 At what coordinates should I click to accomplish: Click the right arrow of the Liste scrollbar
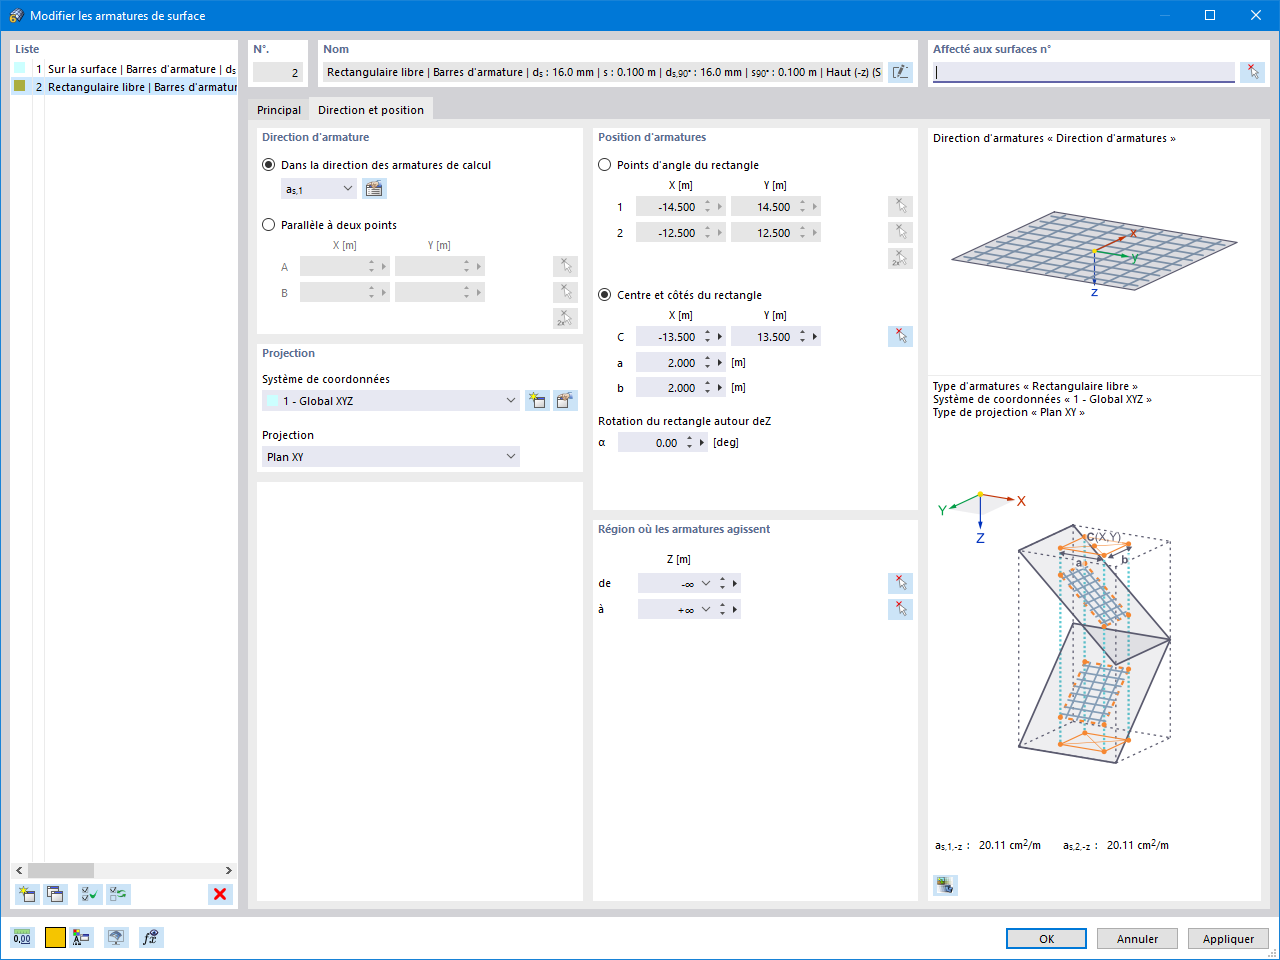[228, 870]
